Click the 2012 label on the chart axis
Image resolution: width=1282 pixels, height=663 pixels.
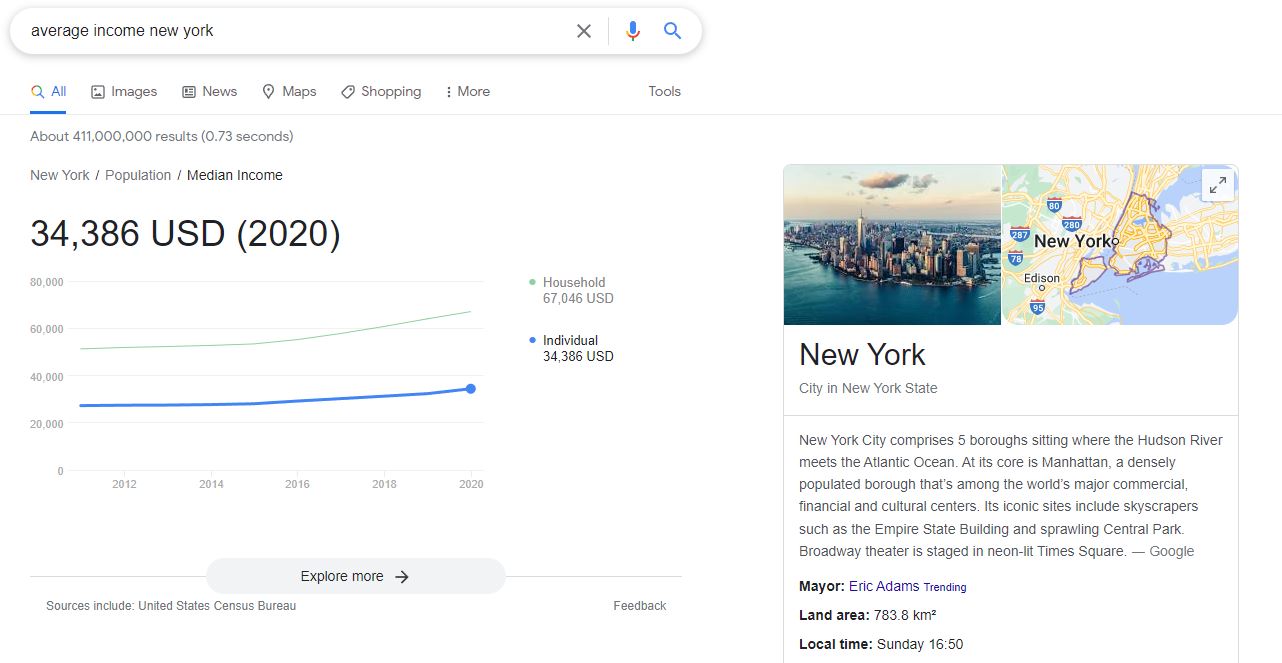tap(124, 484)
